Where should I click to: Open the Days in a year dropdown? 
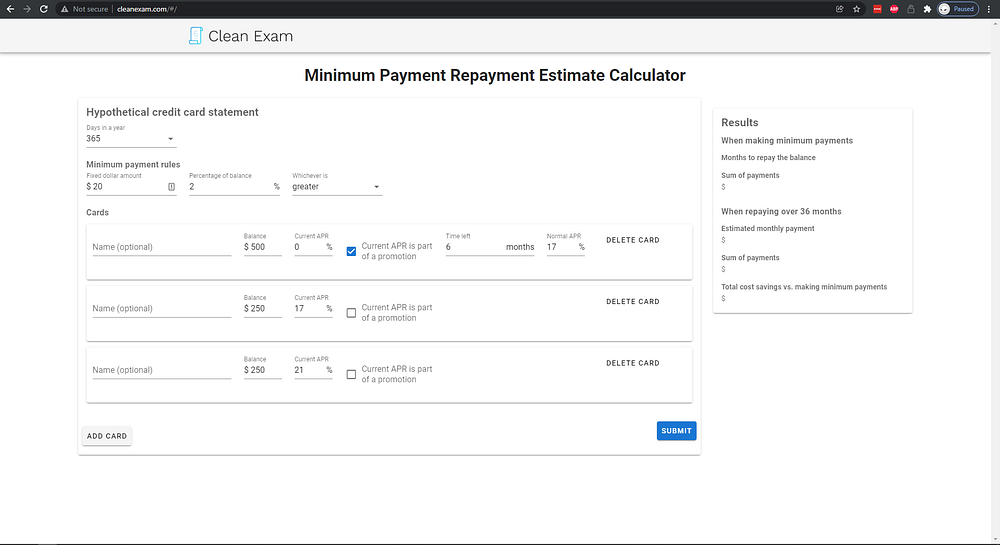(131, 138)
